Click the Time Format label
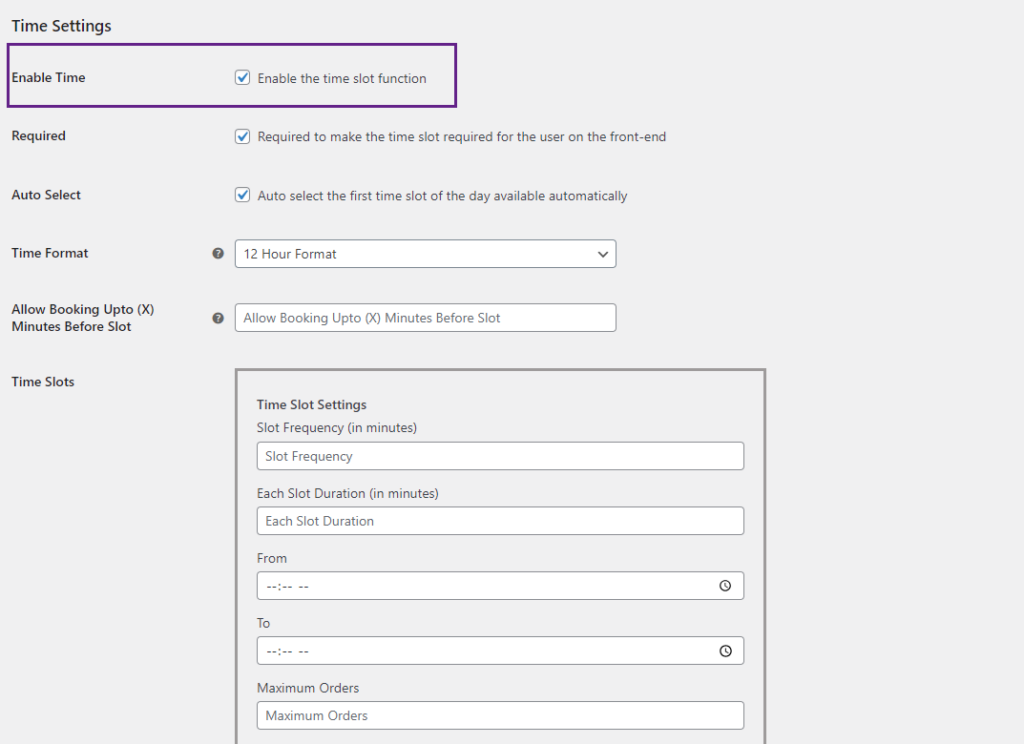Image resolution: width=1024 pixels, height=744 pixels. (50, 253)
